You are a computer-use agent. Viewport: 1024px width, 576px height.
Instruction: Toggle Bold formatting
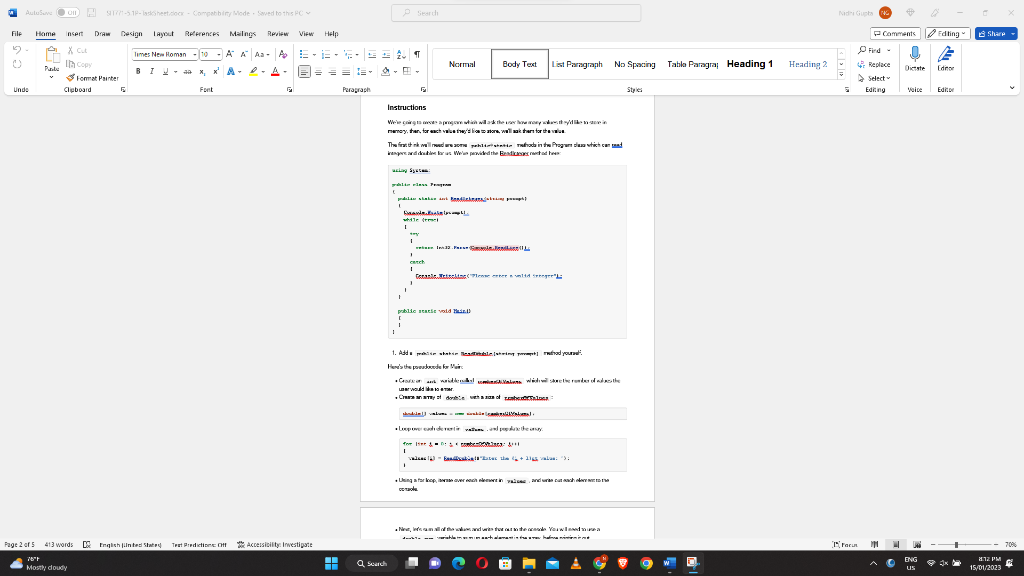click(x=138, y=71)
